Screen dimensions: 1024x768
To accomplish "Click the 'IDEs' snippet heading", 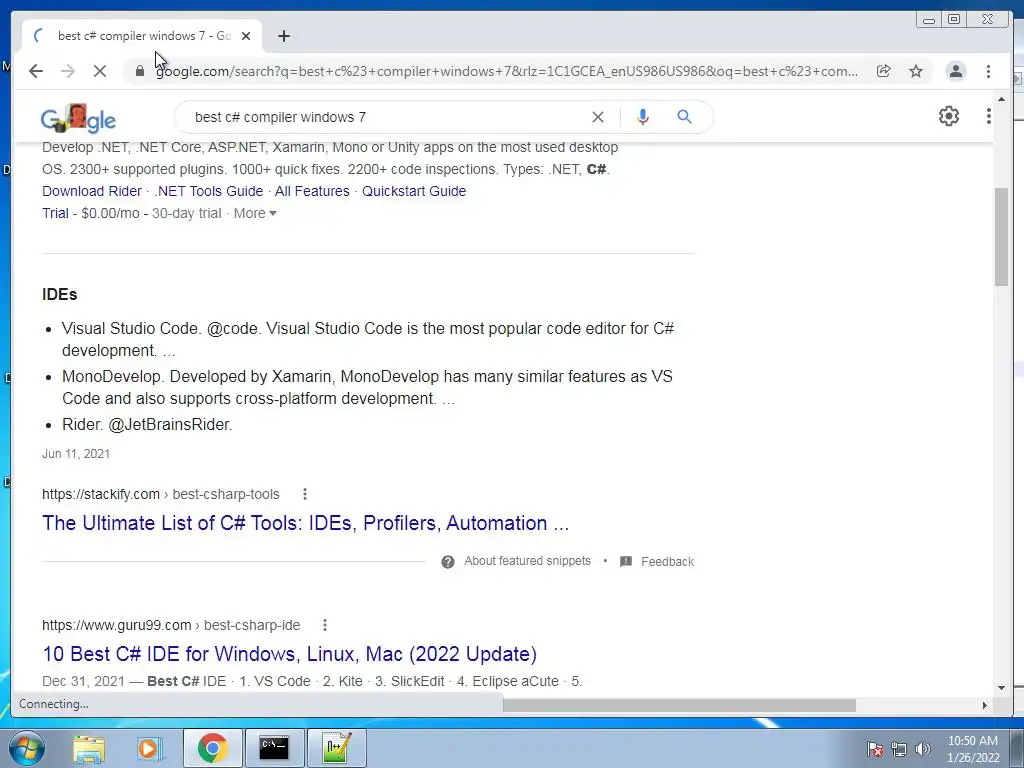I will pyautogui.click(x=59, y=295).
